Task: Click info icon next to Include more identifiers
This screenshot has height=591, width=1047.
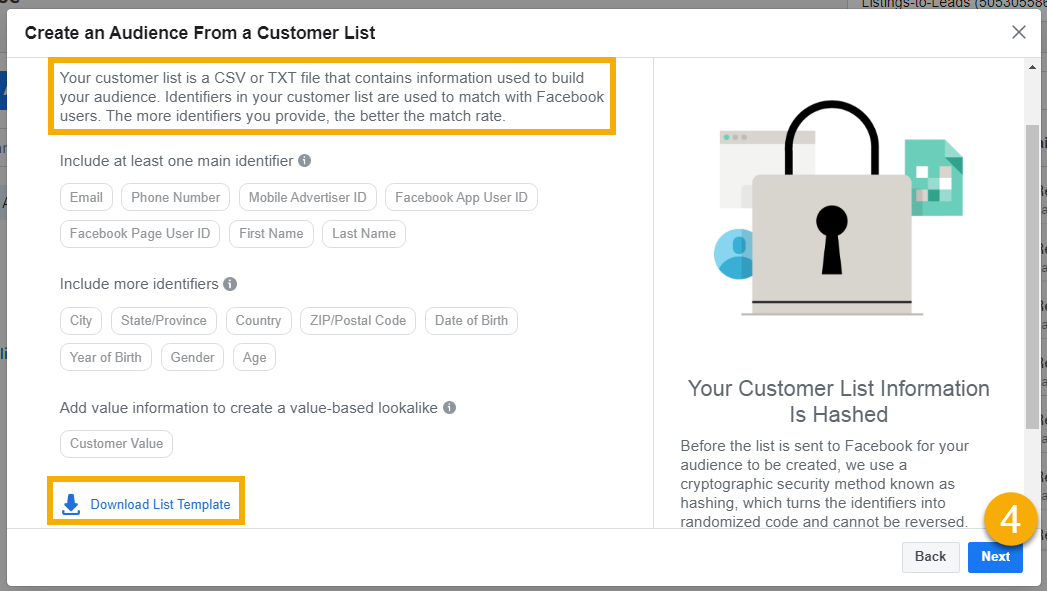Action: [230, 284]
